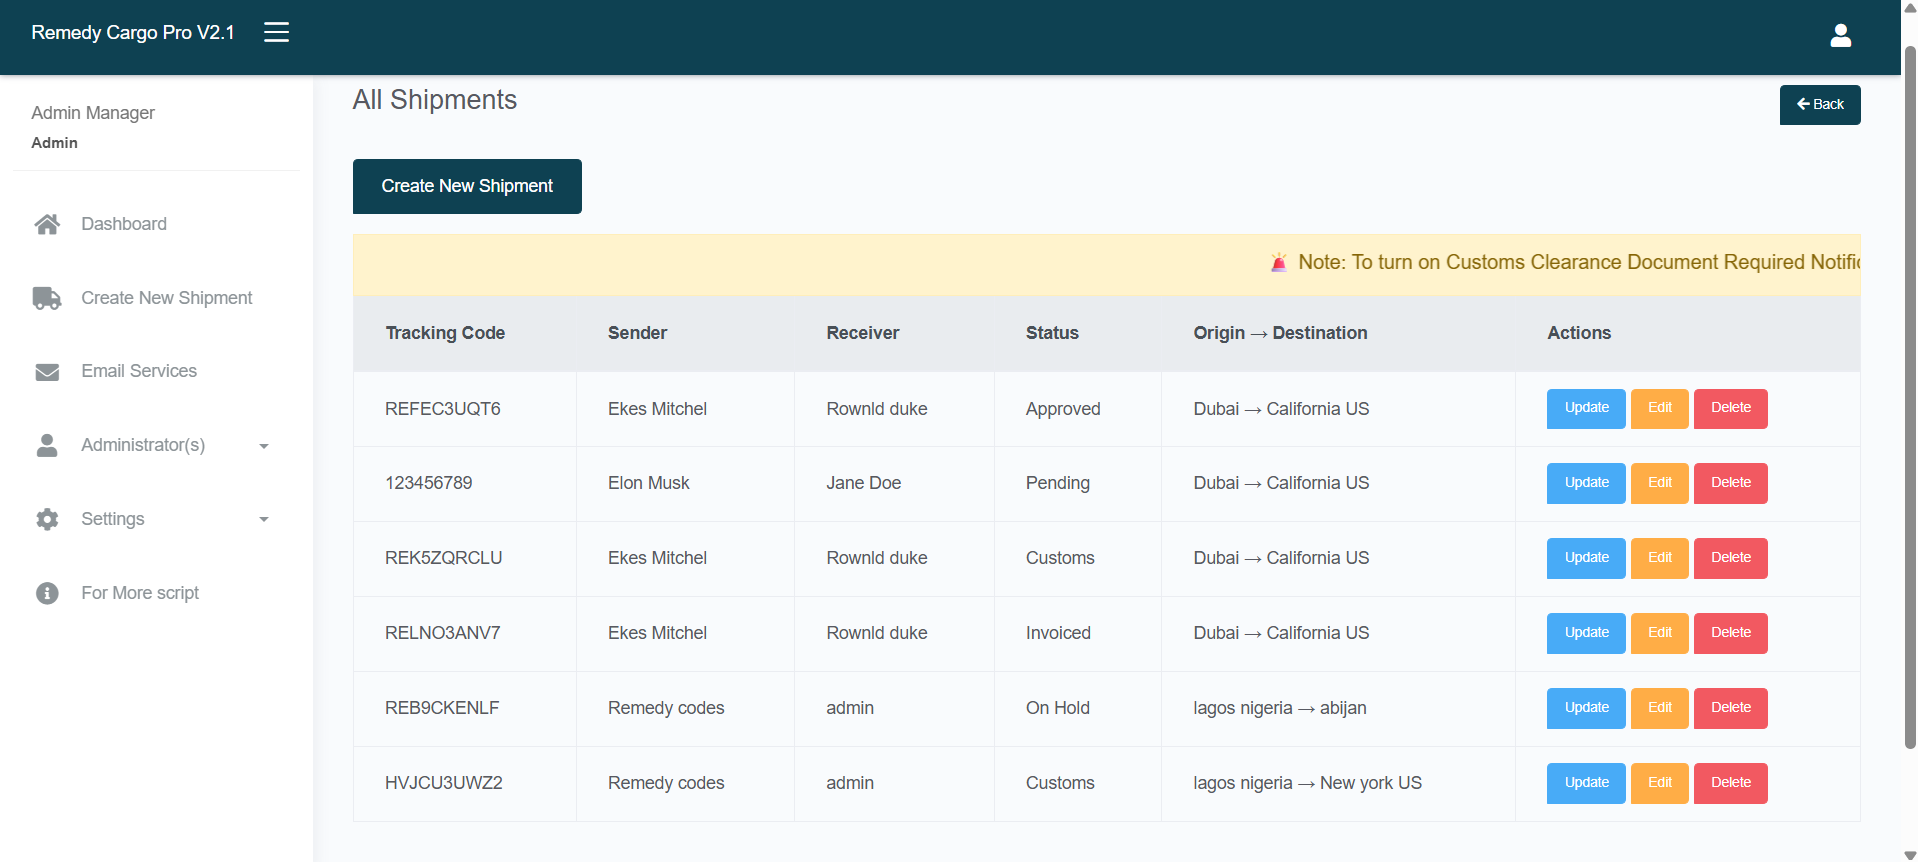Update shipment REFEC3UQT6

(1585, 408)
